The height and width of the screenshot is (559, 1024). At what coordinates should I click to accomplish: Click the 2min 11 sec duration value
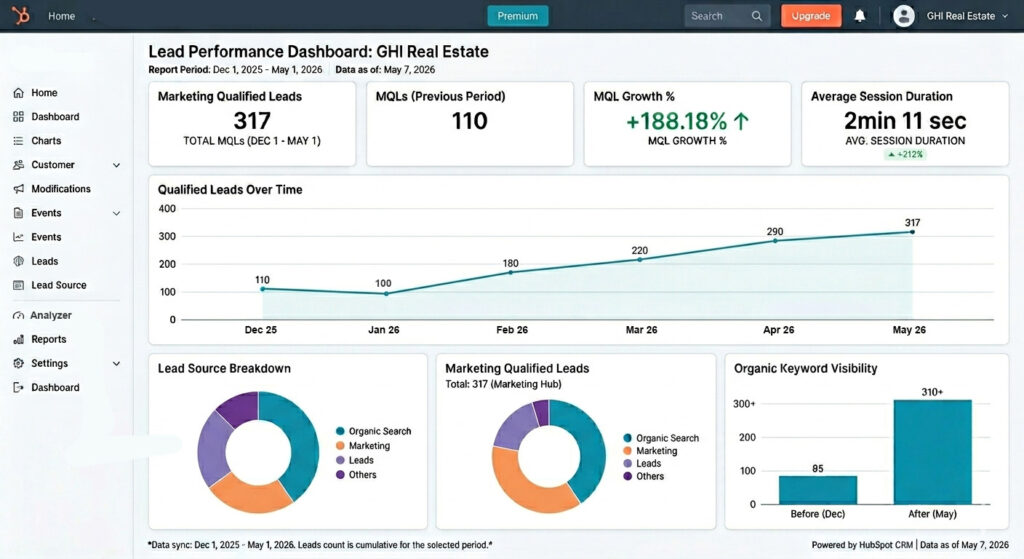pyautogui.click(x=904, y=121)
